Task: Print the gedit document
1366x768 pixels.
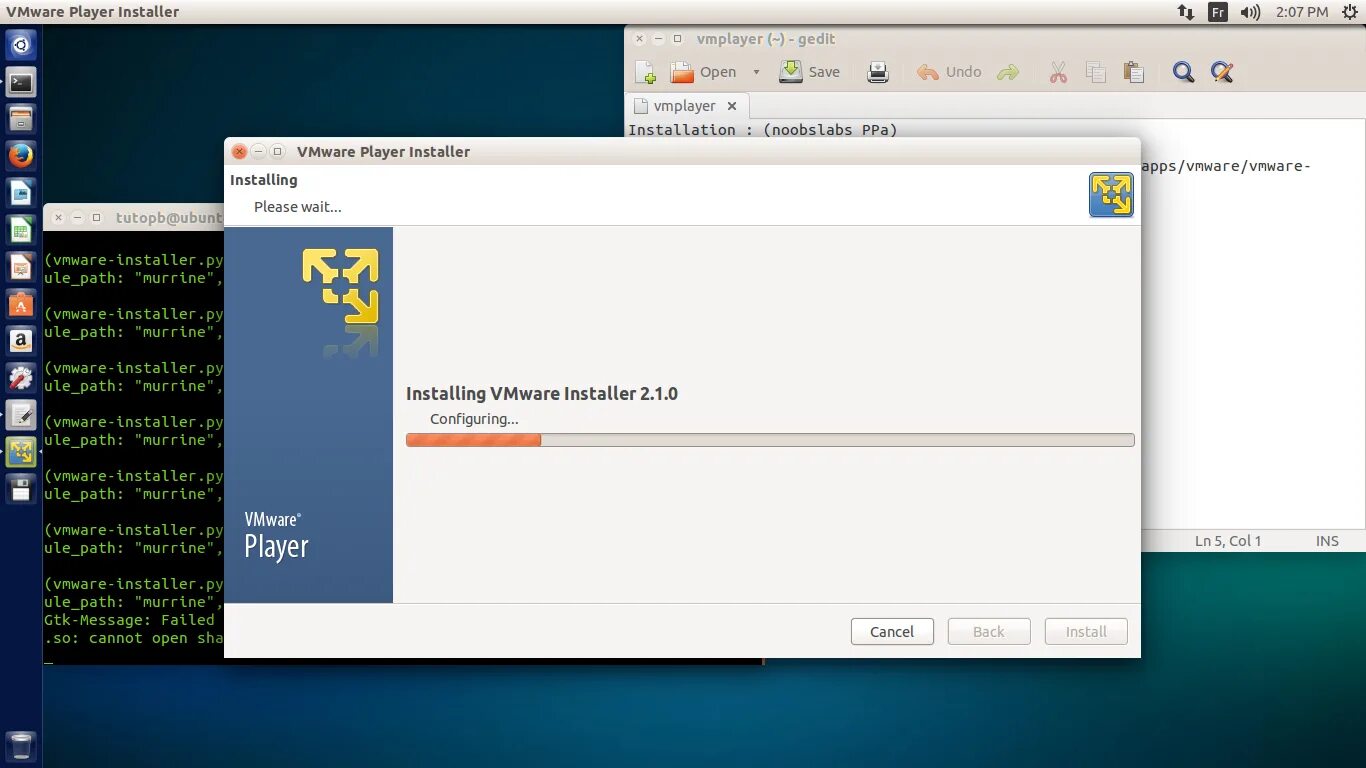Action: click(x=878, y=72)
